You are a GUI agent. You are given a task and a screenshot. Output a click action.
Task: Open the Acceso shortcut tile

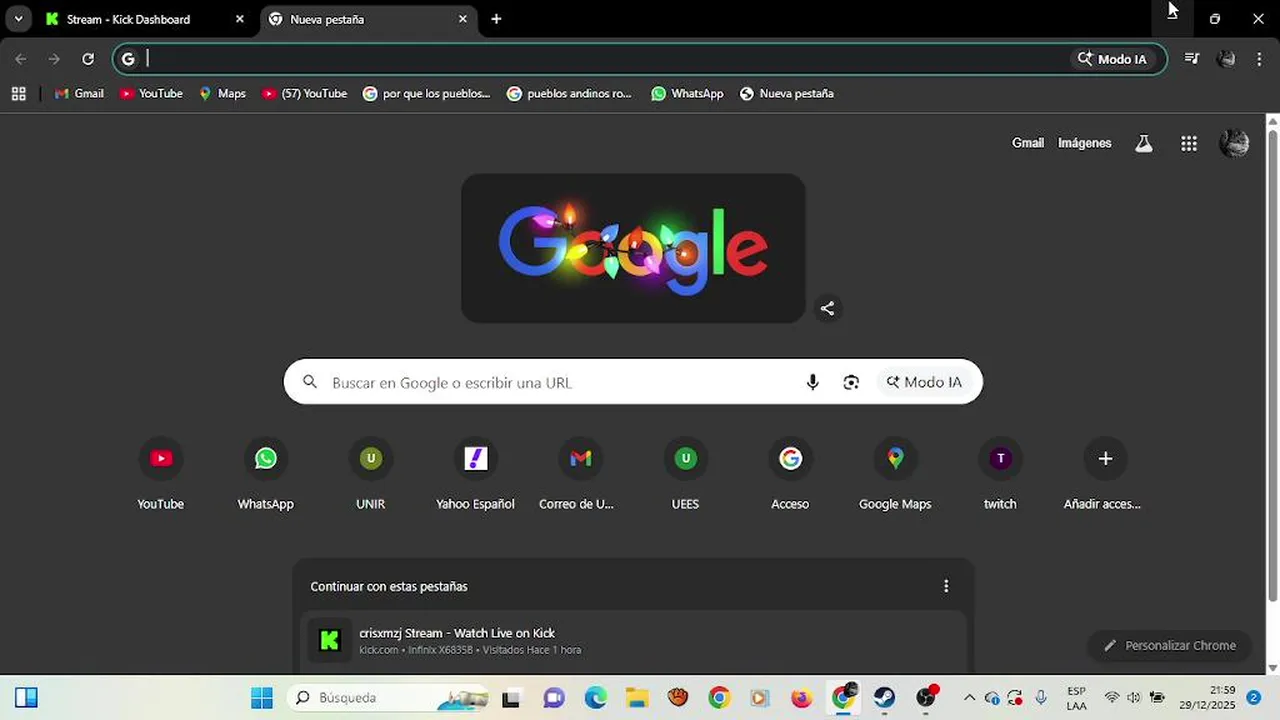pos(791,474)
